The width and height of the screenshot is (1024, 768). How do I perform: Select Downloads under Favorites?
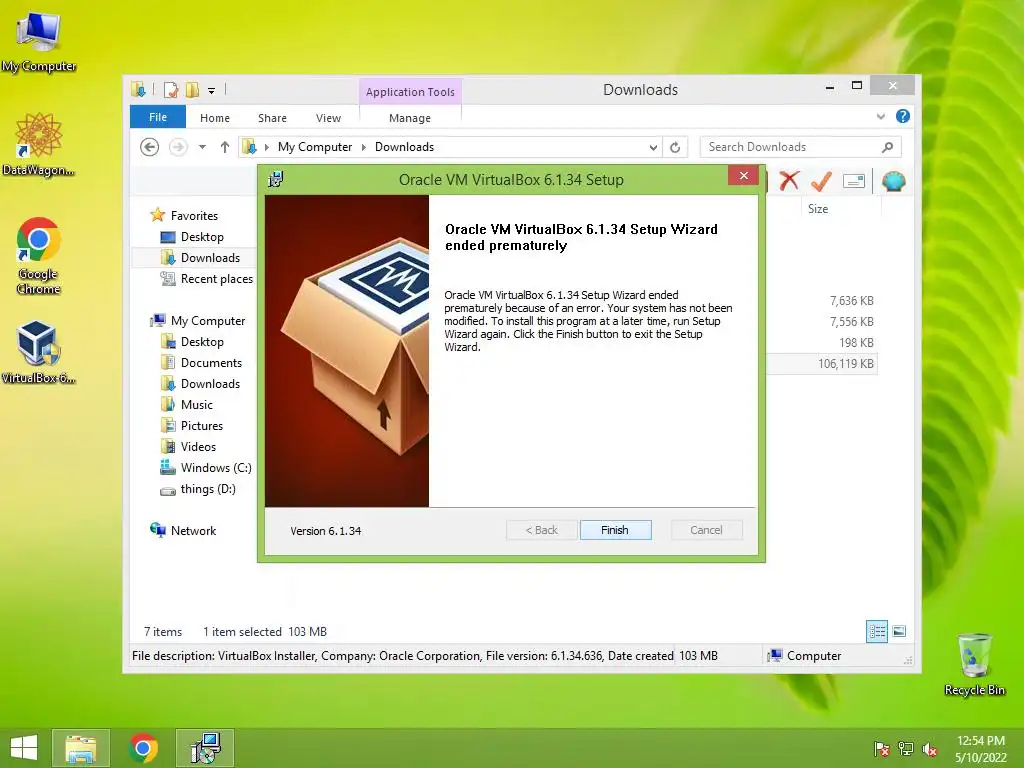point(210,258)
